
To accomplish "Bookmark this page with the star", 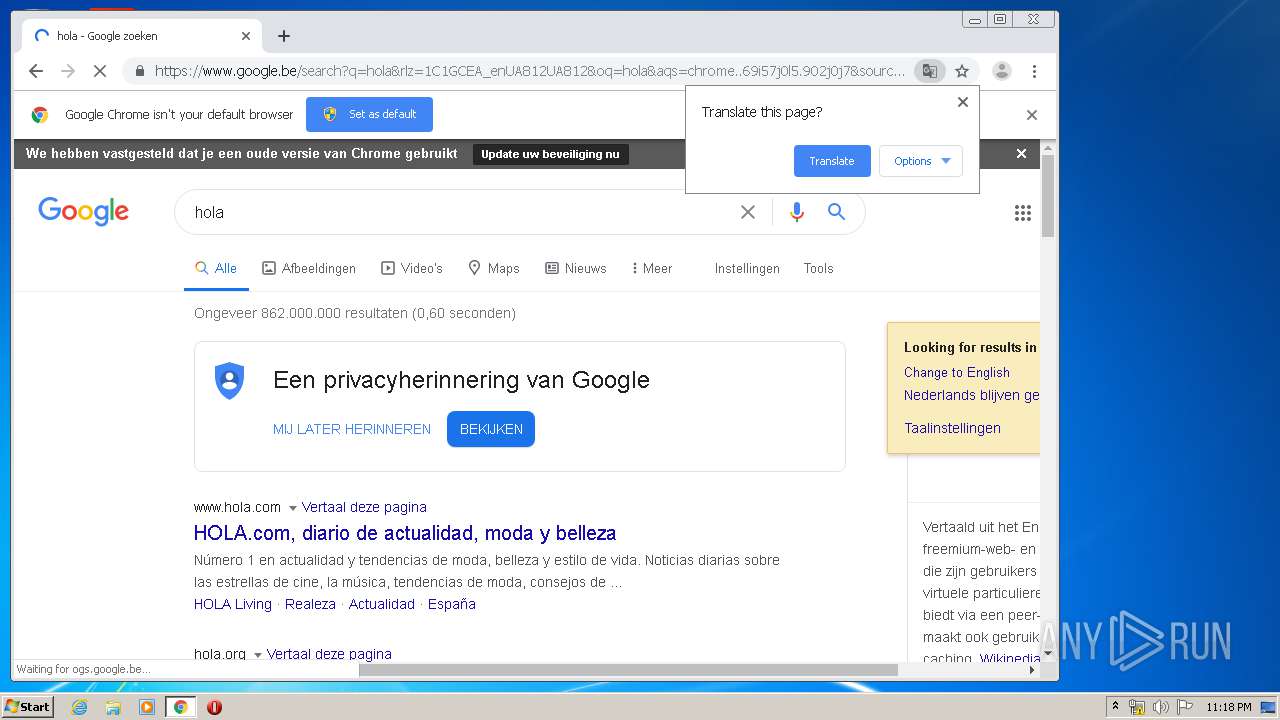I will (962, 71).
